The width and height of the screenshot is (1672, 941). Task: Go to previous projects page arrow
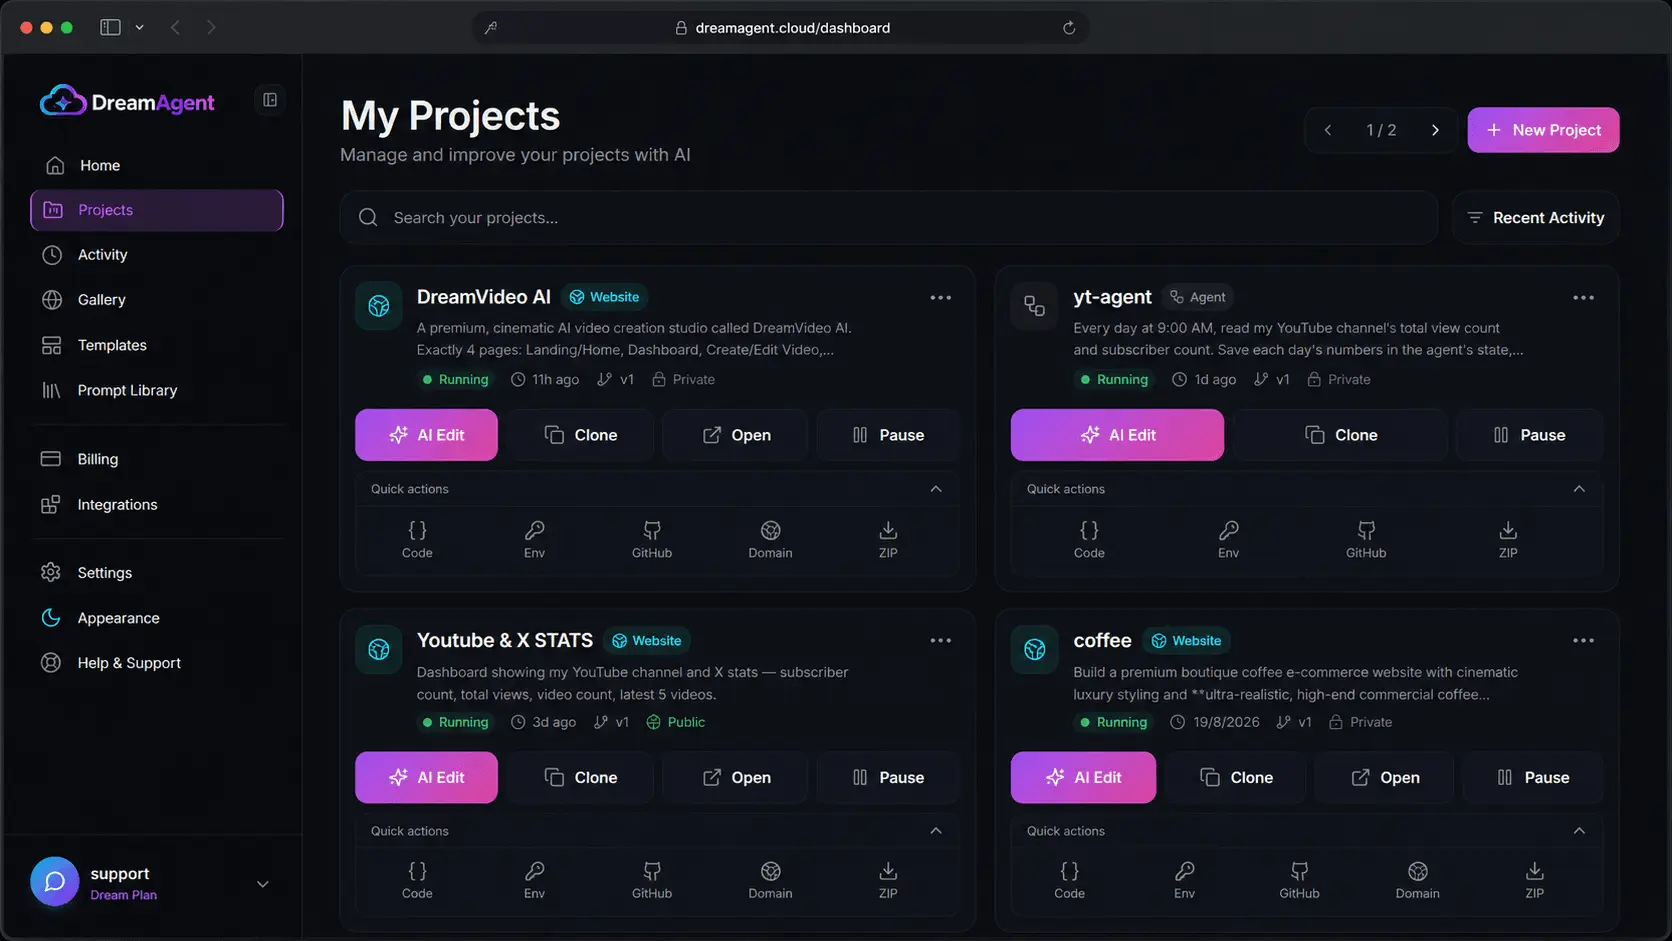(x=1328, y=130)
